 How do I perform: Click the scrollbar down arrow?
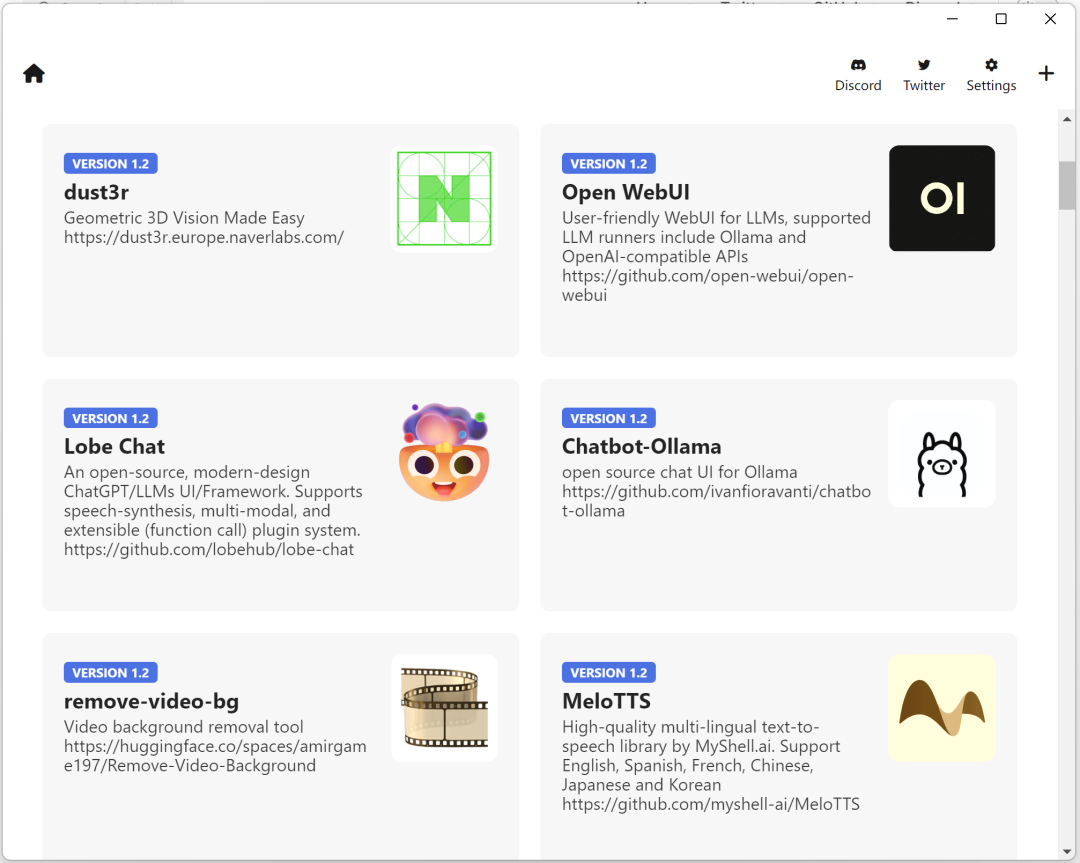(x=1067, y=852)
